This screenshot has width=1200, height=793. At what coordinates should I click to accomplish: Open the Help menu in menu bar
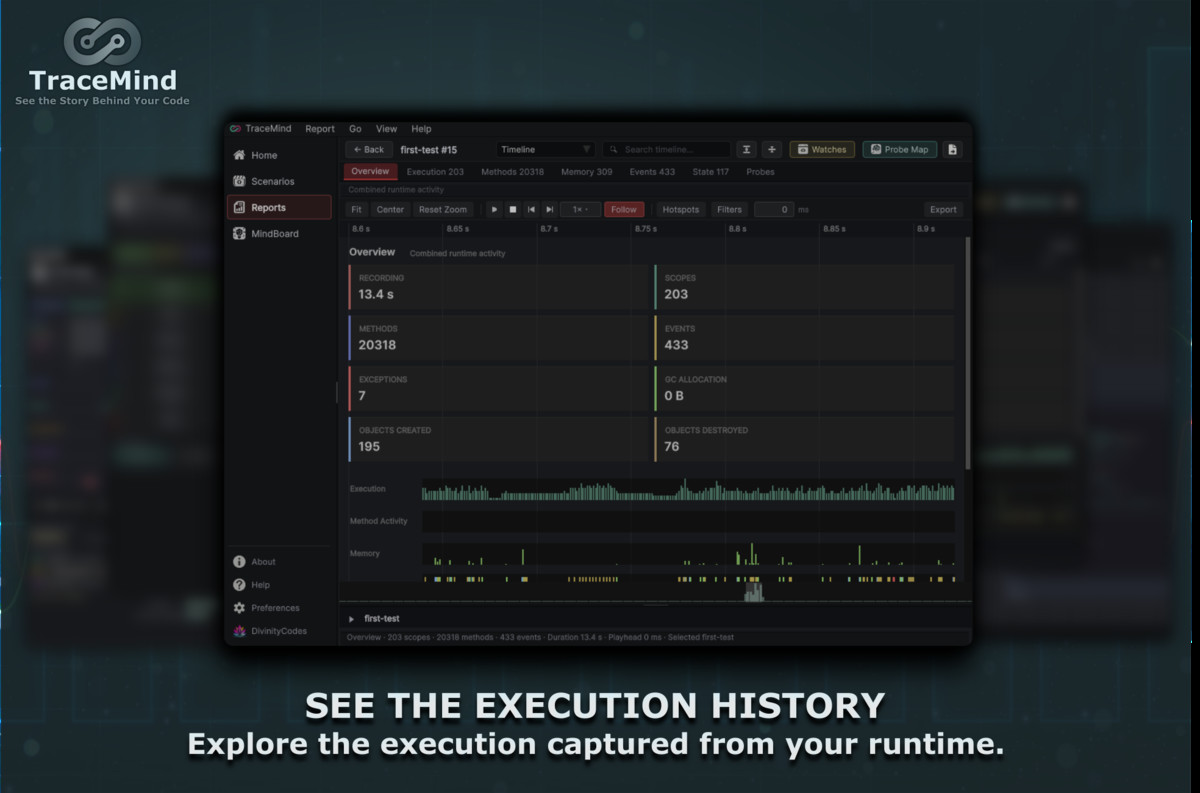pyautogui.click(x=421, y=129)
